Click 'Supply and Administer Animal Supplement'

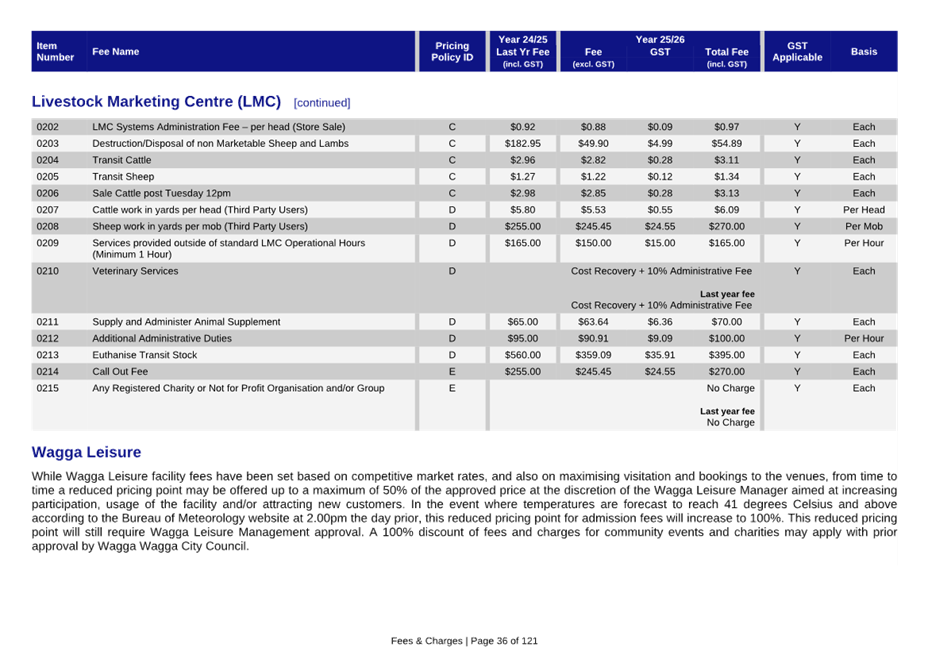pos(186,321)
